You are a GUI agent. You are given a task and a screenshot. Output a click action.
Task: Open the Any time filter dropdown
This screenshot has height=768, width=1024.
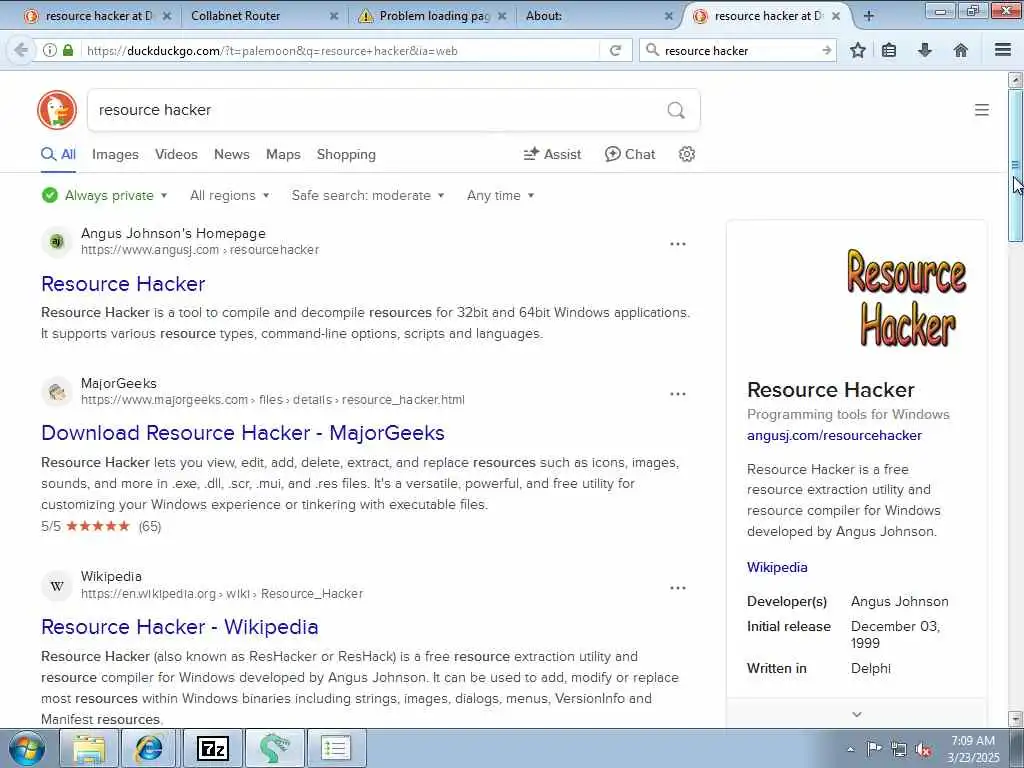click(x=500, y=195)
